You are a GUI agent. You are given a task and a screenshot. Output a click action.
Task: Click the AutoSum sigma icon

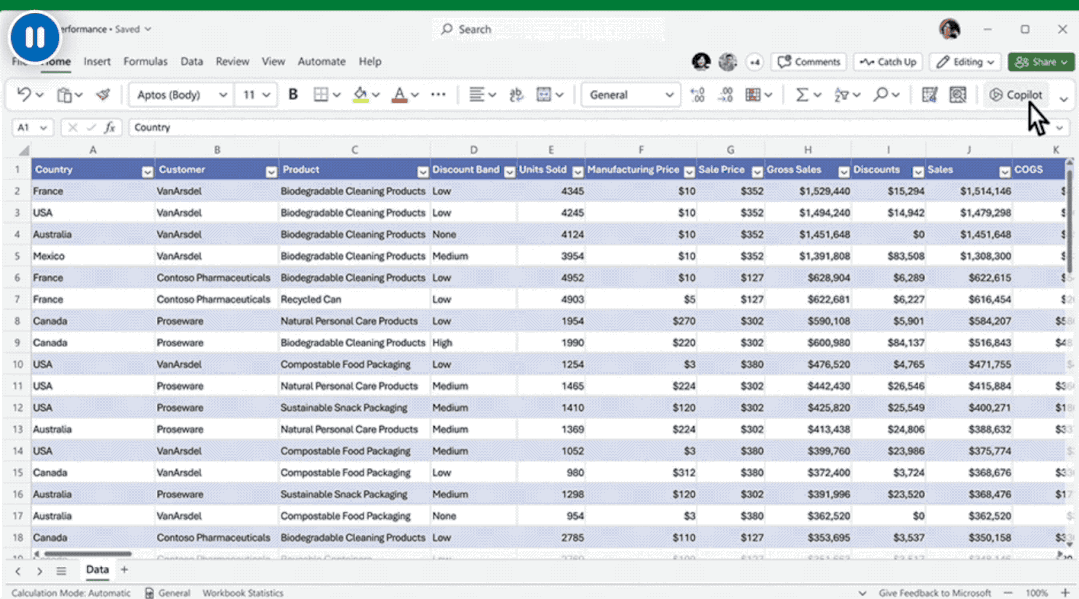pyautogui.click(x=801, y=95)
